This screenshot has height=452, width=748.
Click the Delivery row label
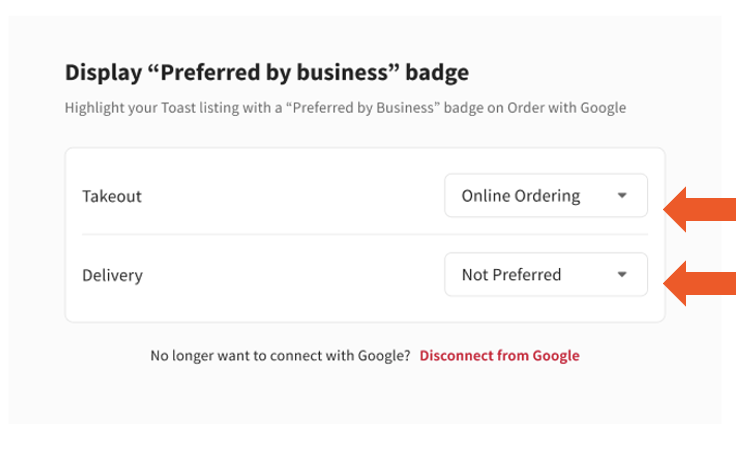point(112,275)
